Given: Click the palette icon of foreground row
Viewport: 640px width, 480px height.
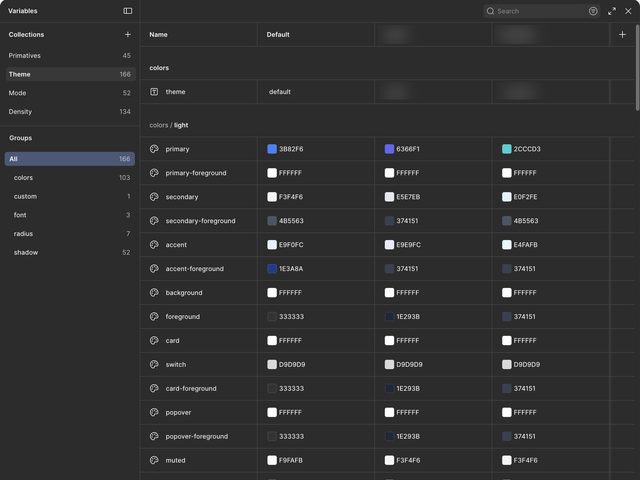Looking at the screenshot, I should point(154,317).
